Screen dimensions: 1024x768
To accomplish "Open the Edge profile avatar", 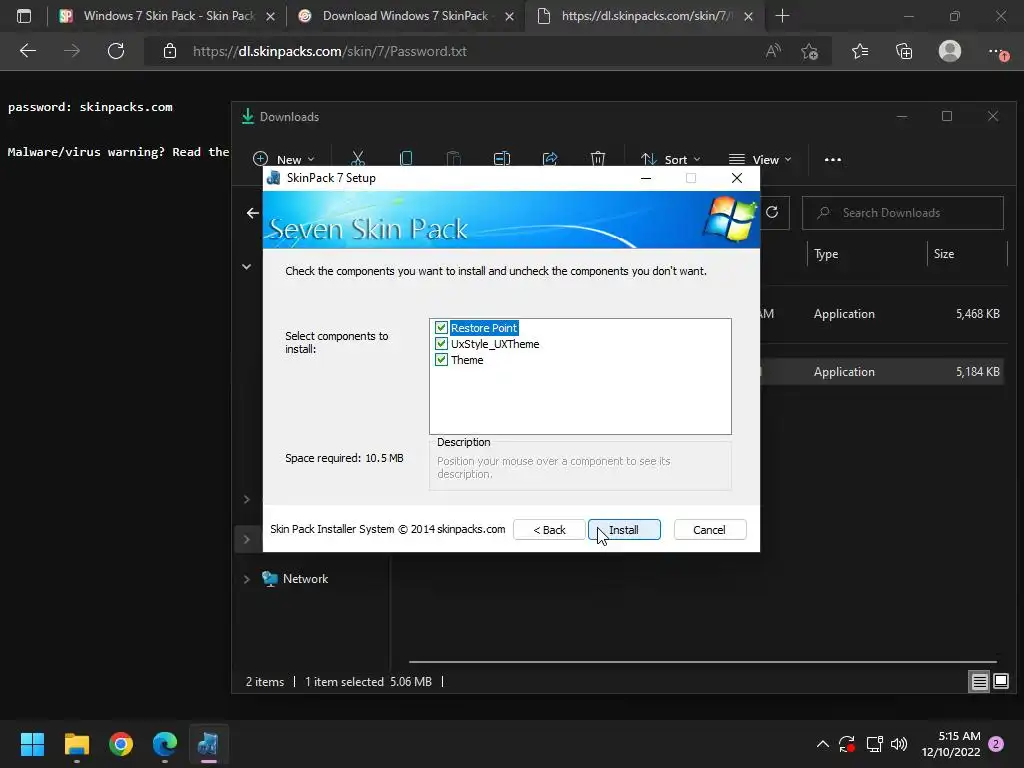I will pyautogui.click(x=950, y=51).
